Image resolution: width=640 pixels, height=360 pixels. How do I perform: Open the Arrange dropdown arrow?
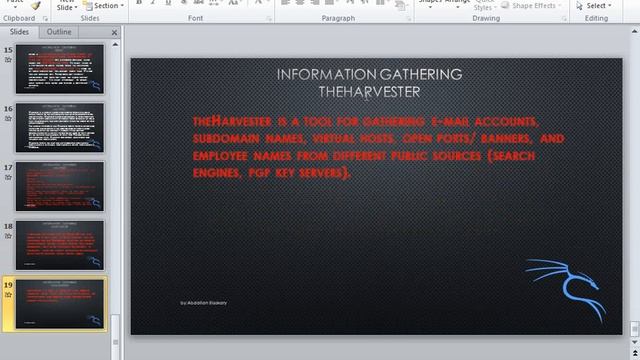click(457, 7)
